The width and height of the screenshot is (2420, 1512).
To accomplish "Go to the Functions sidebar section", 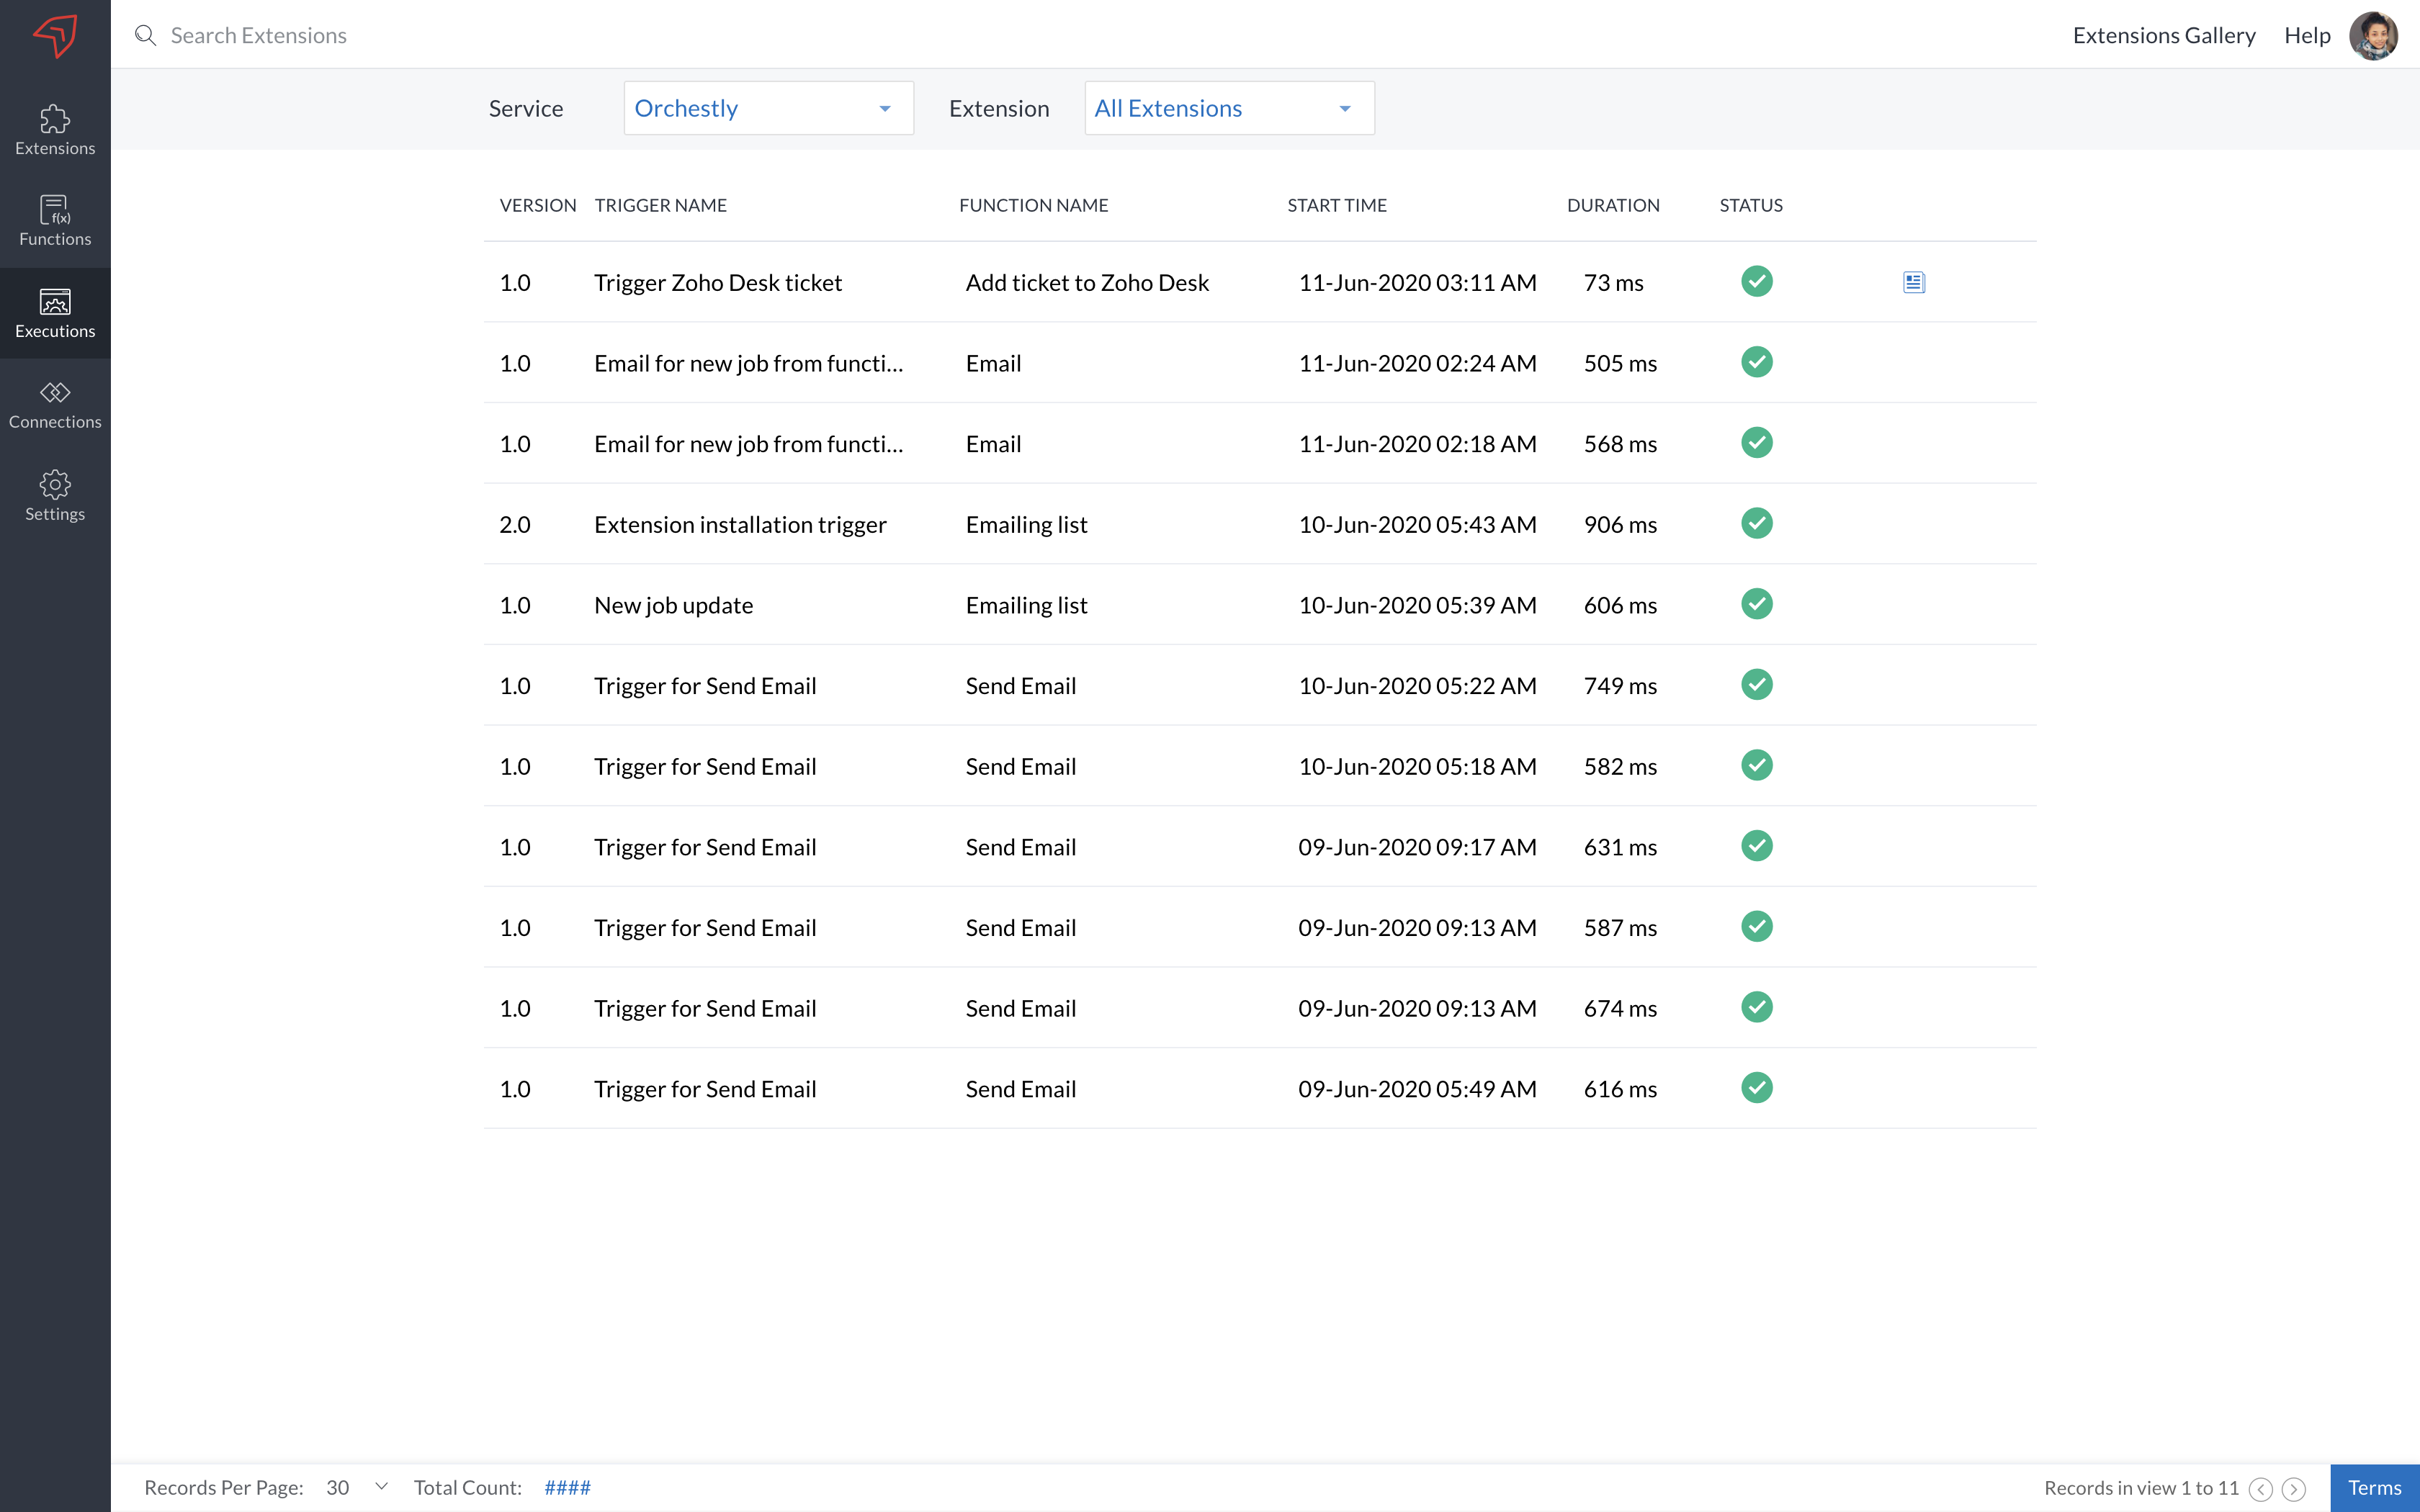I will [55, 221].
